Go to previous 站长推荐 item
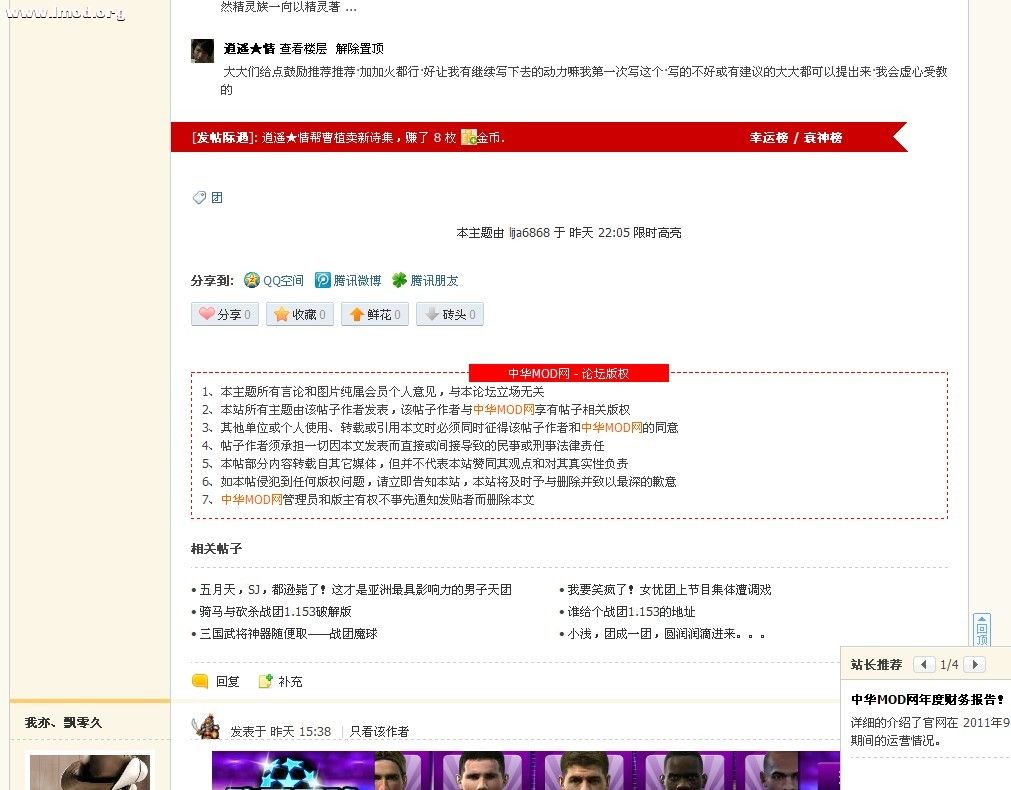The image size is (1011, 790). point(925,664)
